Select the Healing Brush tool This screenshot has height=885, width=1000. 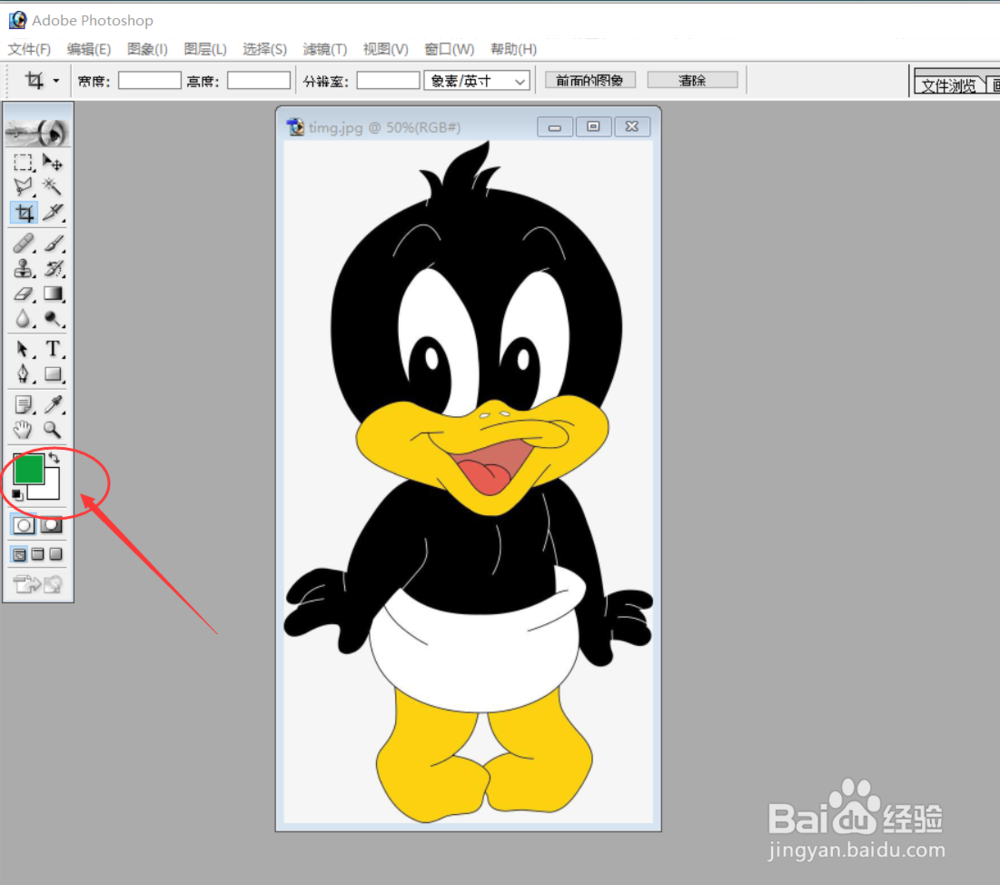point(24,243)
